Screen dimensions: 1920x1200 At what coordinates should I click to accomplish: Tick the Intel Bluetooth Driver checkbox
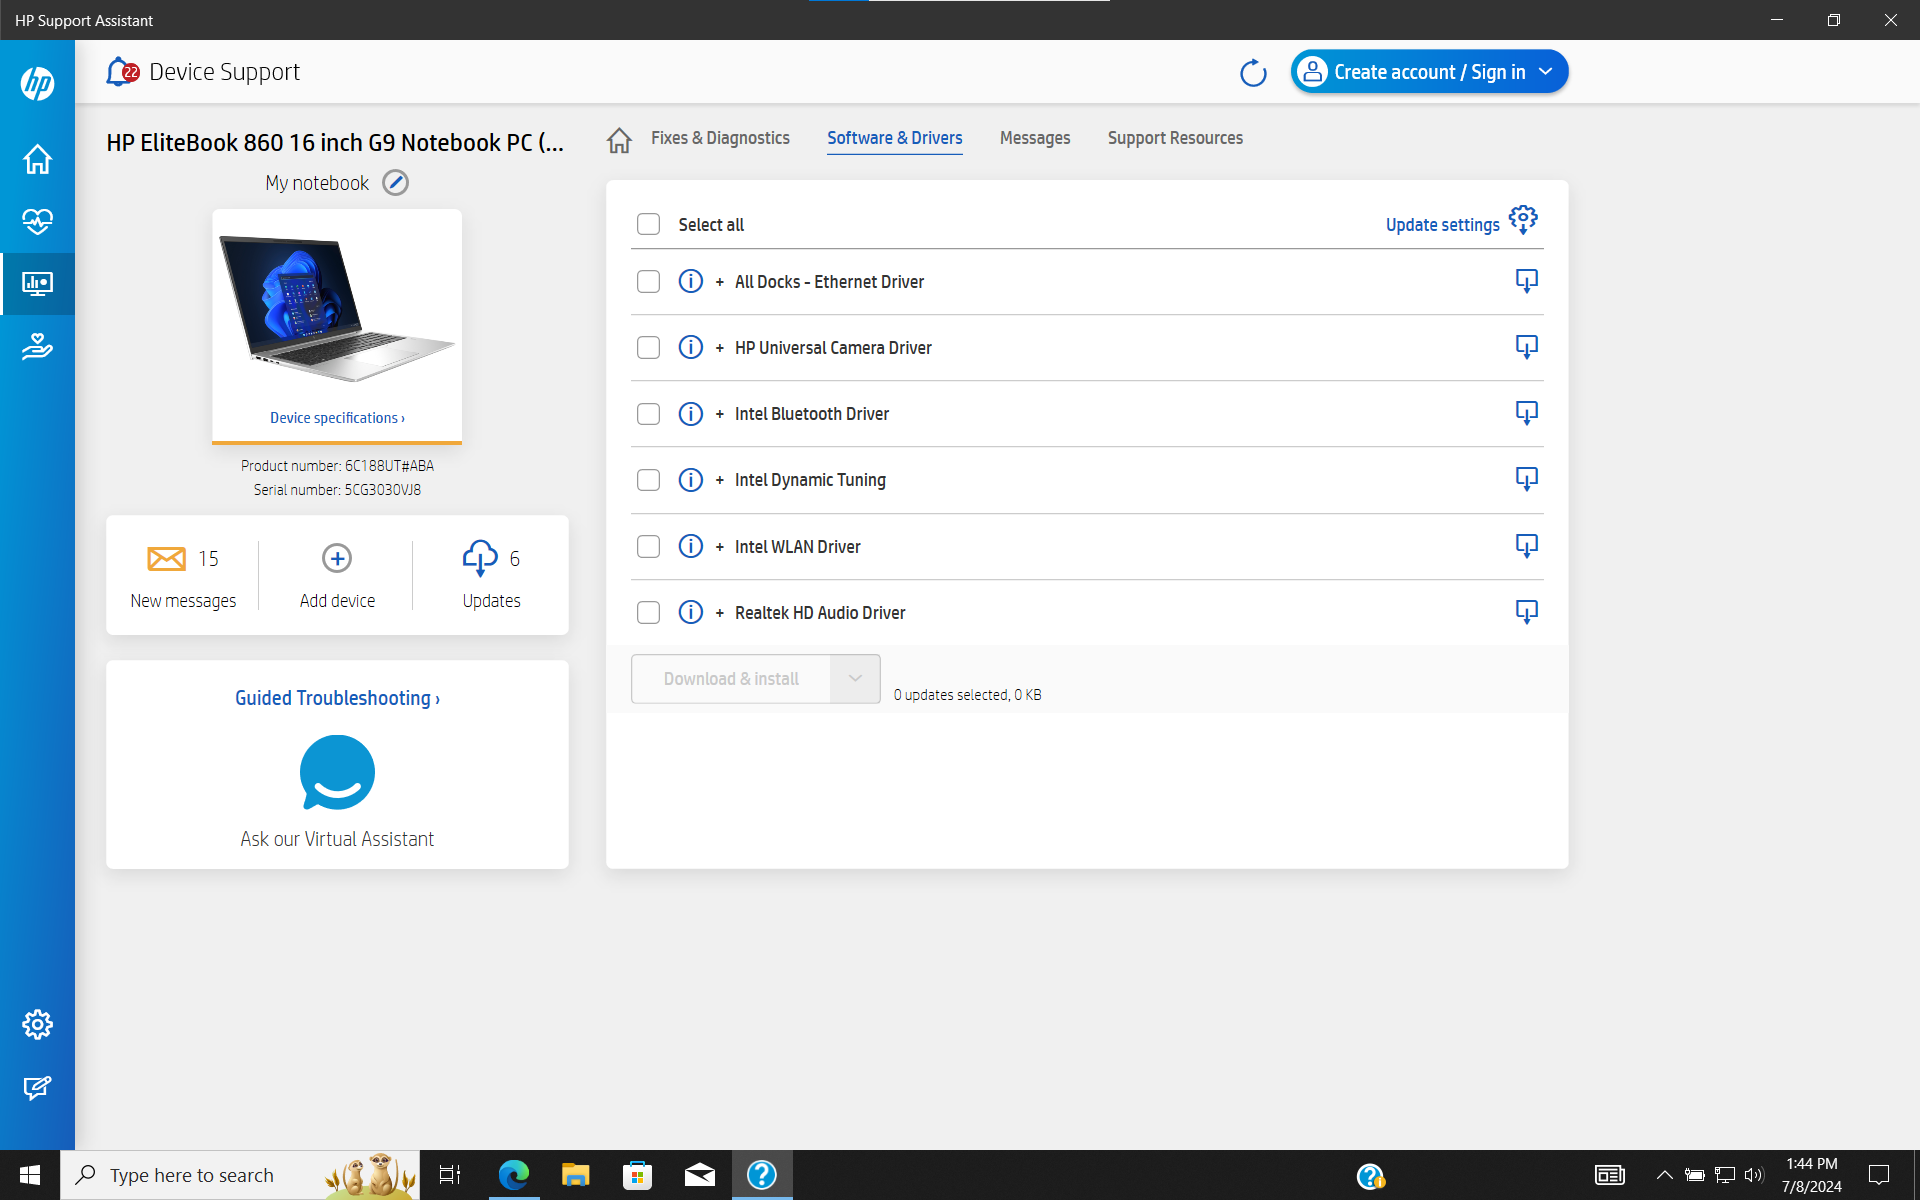coord(648,414)
